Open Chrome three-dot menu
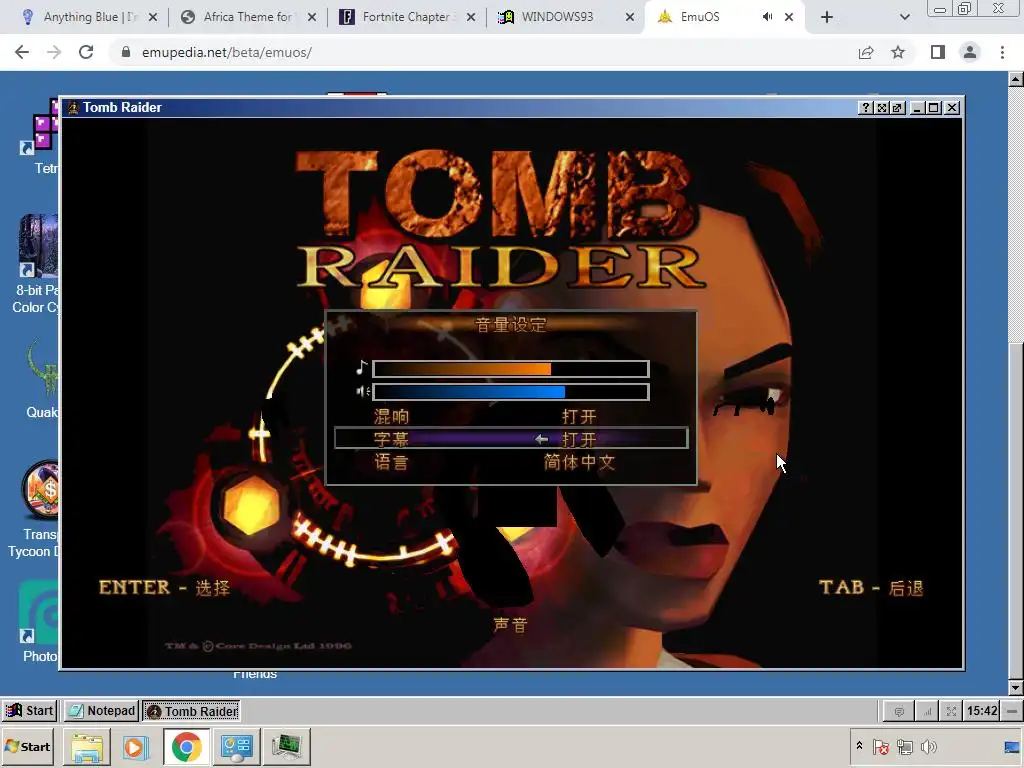Viewport: 1024px width, 768px height. (1002, 52)
